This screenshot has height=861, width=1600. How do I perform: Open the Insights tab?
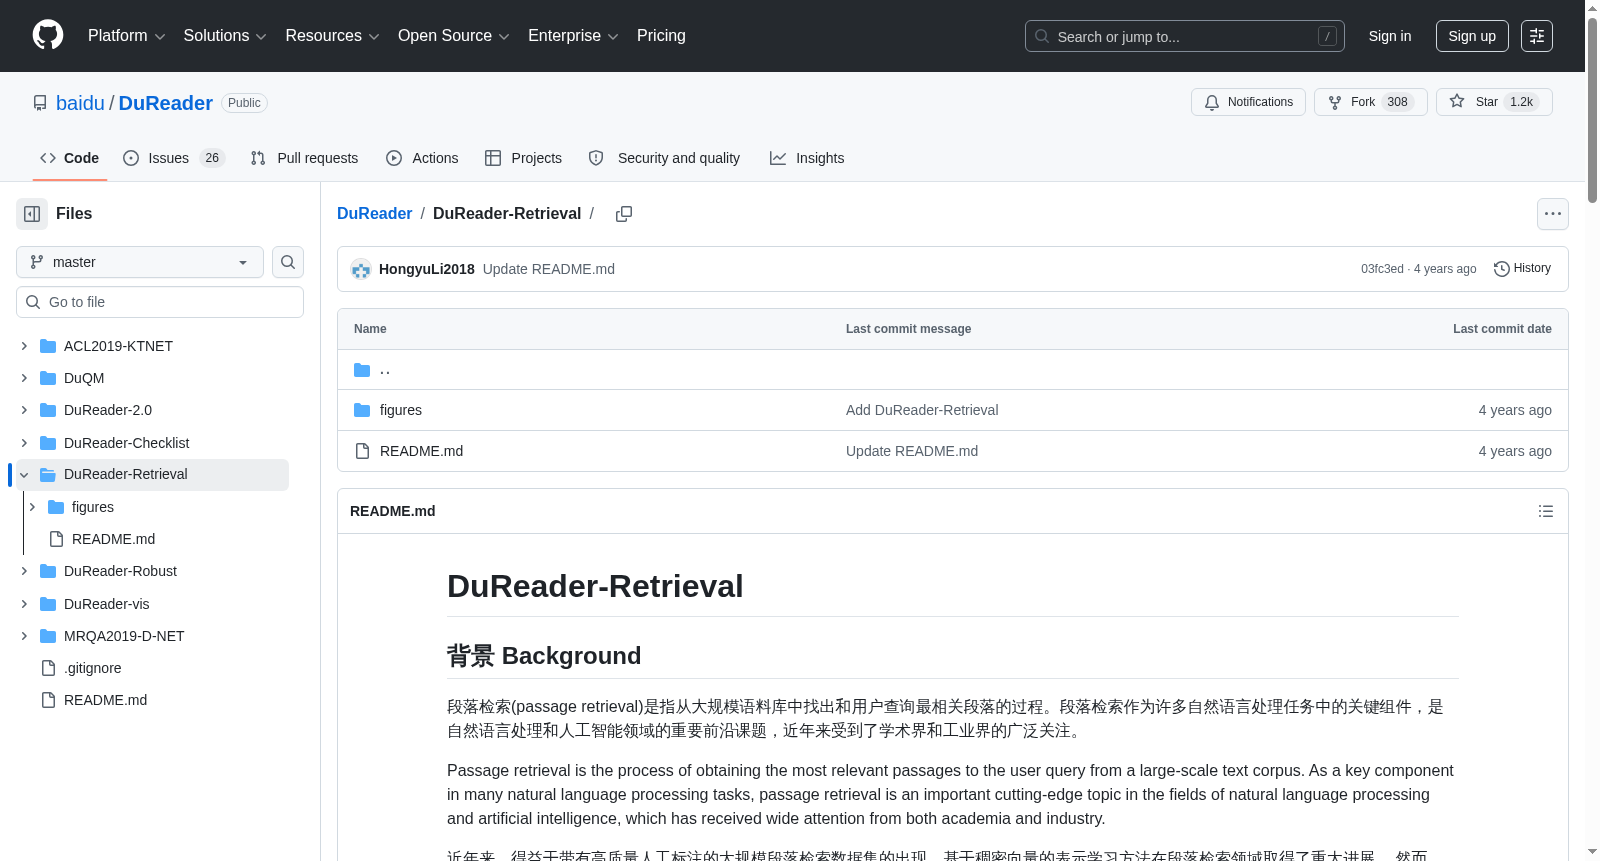pos(807,158)
